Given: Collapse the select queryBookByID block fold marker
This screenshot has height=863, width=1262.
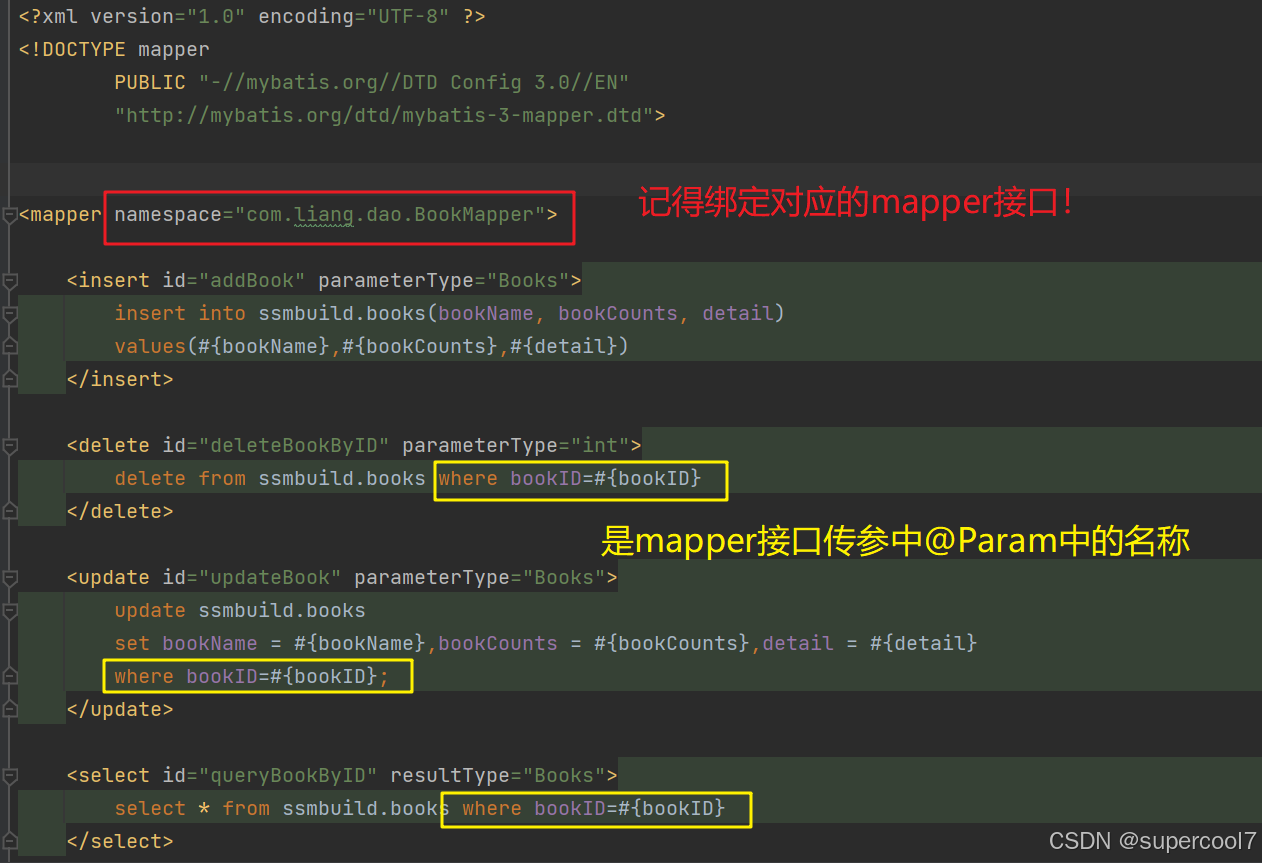Looking at the screenshot, I should 9,775.
